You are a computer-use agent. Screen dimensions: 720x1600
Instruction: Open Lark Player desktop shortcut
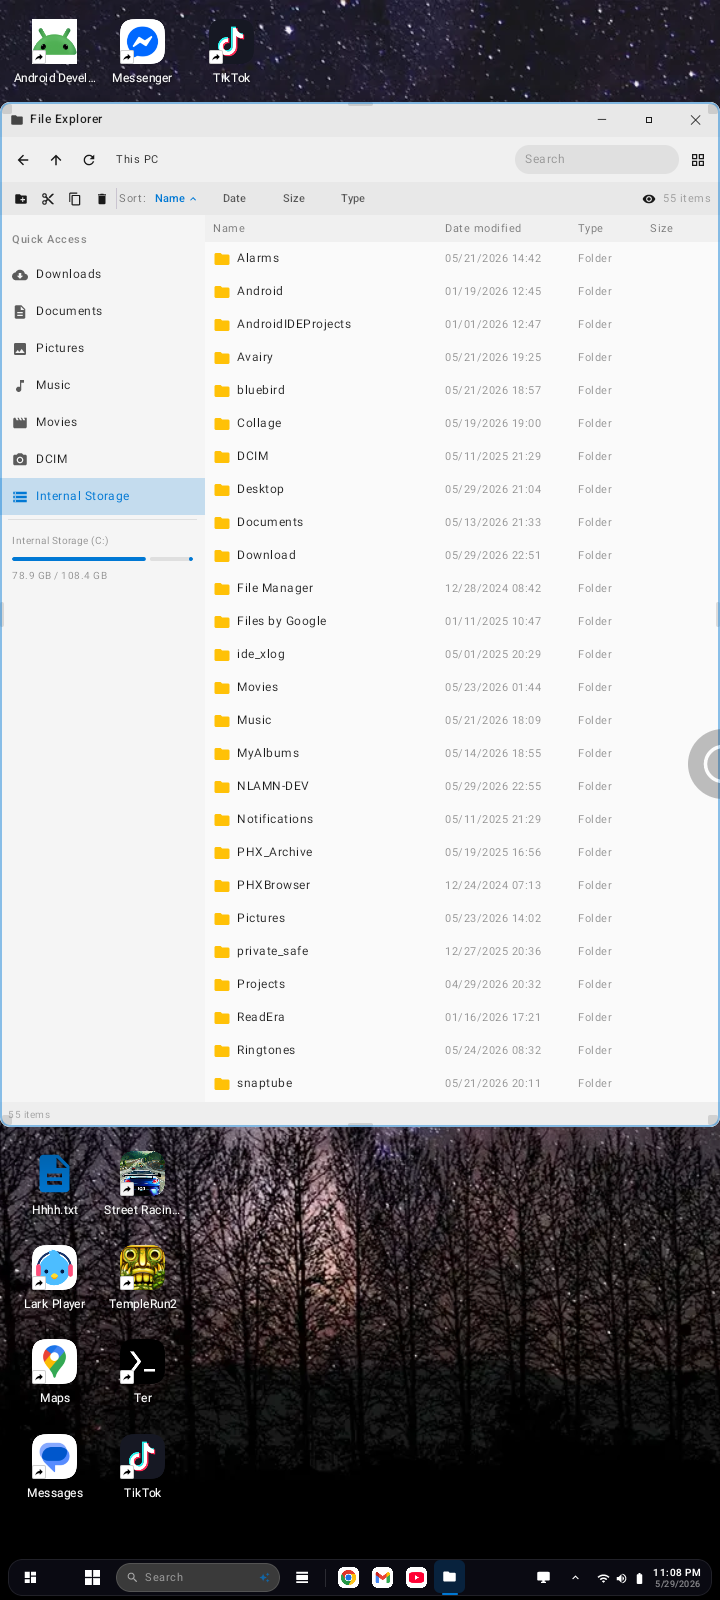point(54,1278)
